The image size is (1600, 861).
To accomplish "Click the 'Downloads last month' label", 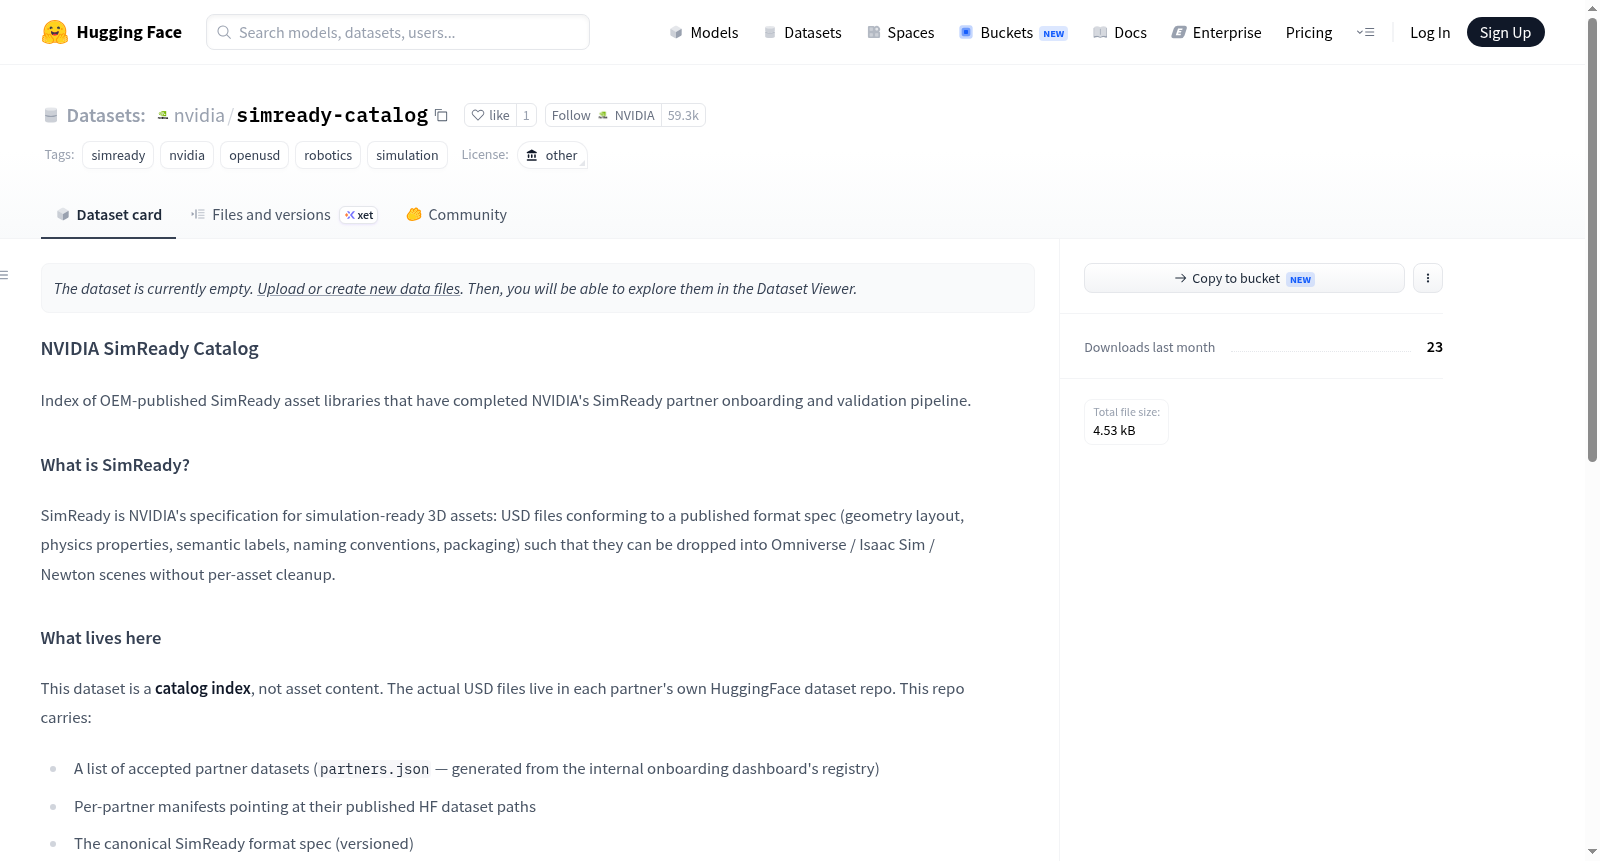I will 1150,347.
